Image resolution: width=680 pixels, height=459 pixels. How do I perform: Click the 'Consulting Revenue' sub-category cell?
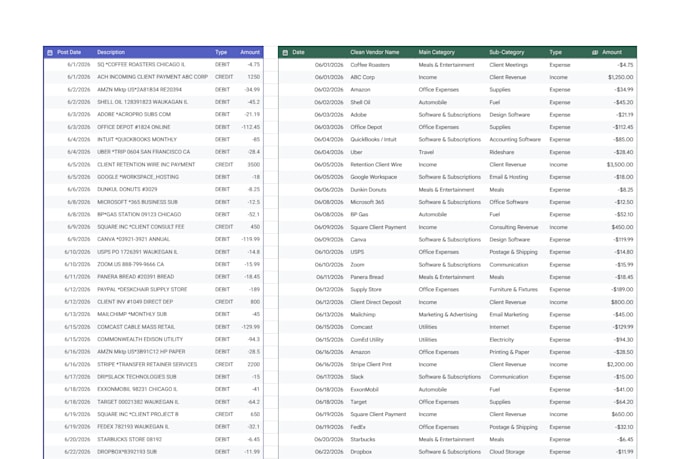coord(513,227)
